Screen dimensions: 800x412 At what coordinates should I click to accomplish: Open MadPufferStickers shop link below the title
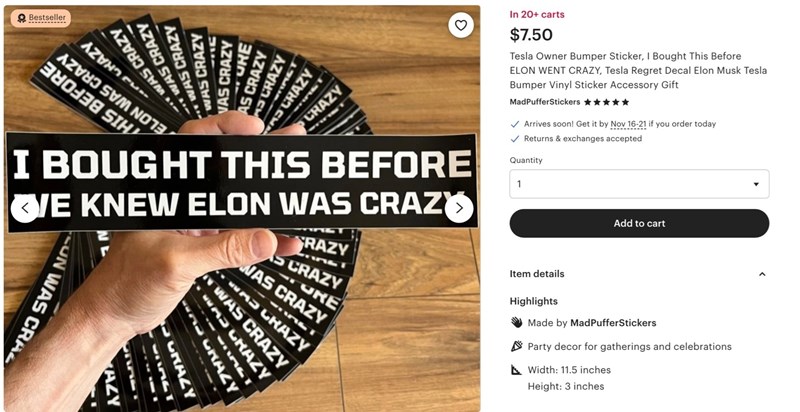(x=544, y=102)
